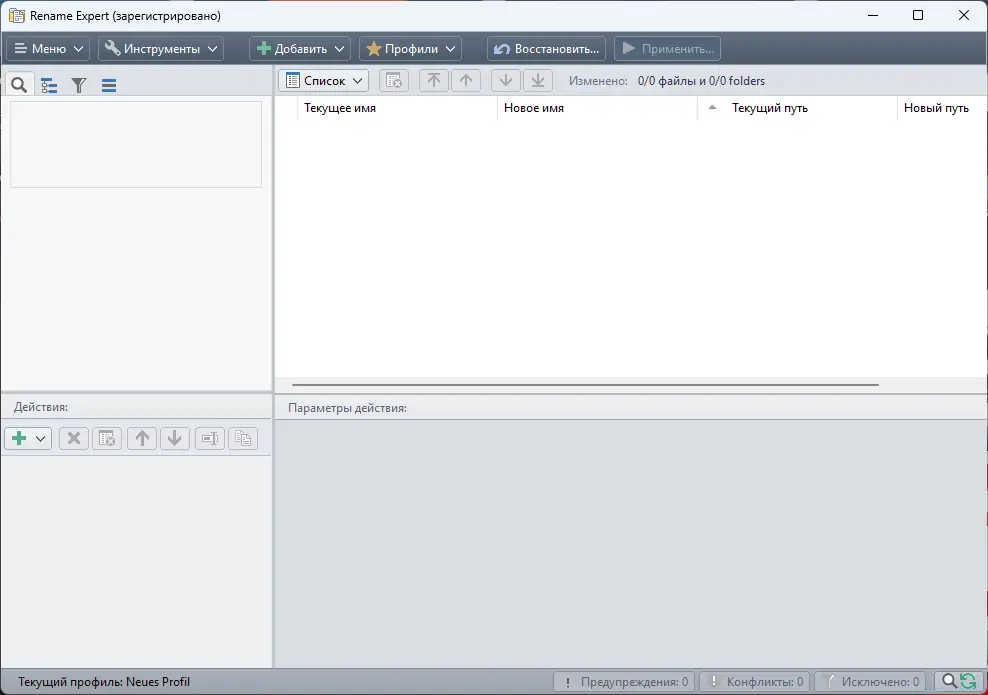Viewport: 988px width, 695px height.
Task: Open the Добавить dropdown
Action: click(300, 49)
